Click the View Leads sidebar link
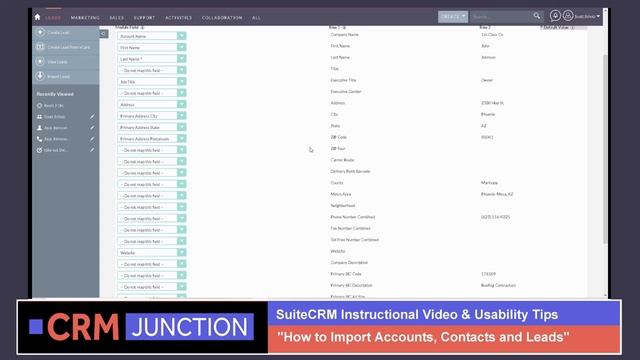Screen dimensions: 640x360 [58, 62]
